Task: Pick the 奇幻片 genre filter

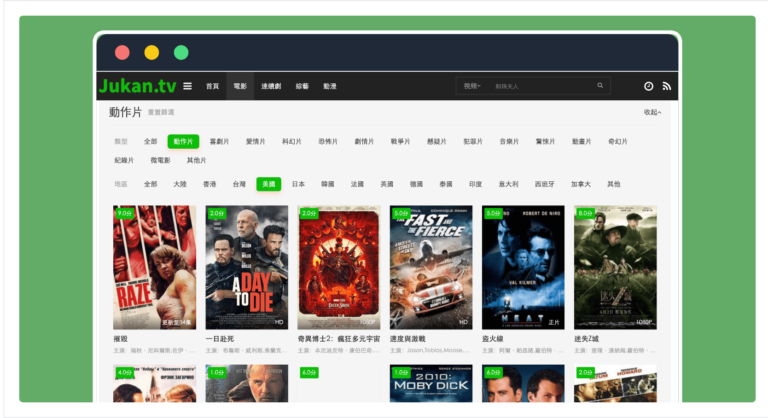Action: (618, 142)
